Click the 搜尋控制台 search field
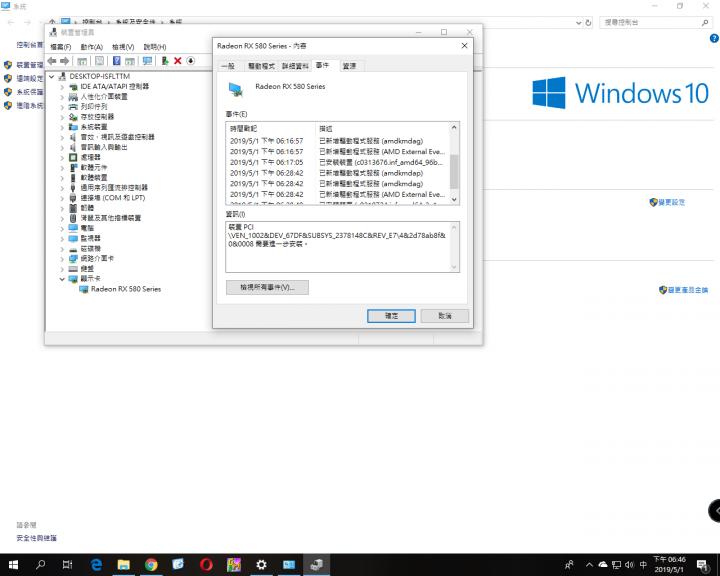Viewport: 720px width, 576px height. click(655, 23)
